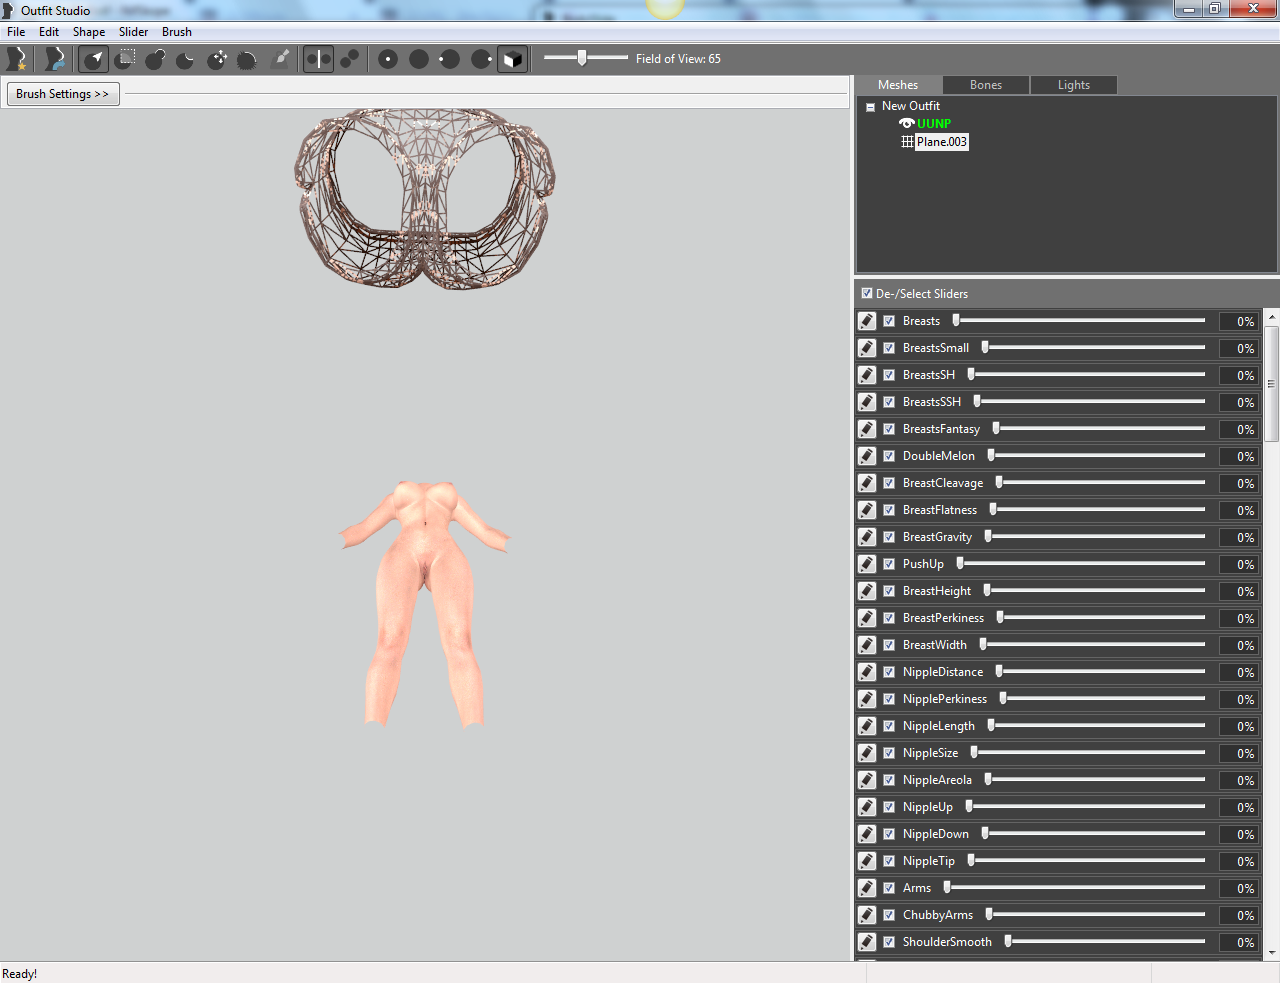The image size is (1280, 984).
Task: Open the Edit menu
Action: (x=49, y=32)
